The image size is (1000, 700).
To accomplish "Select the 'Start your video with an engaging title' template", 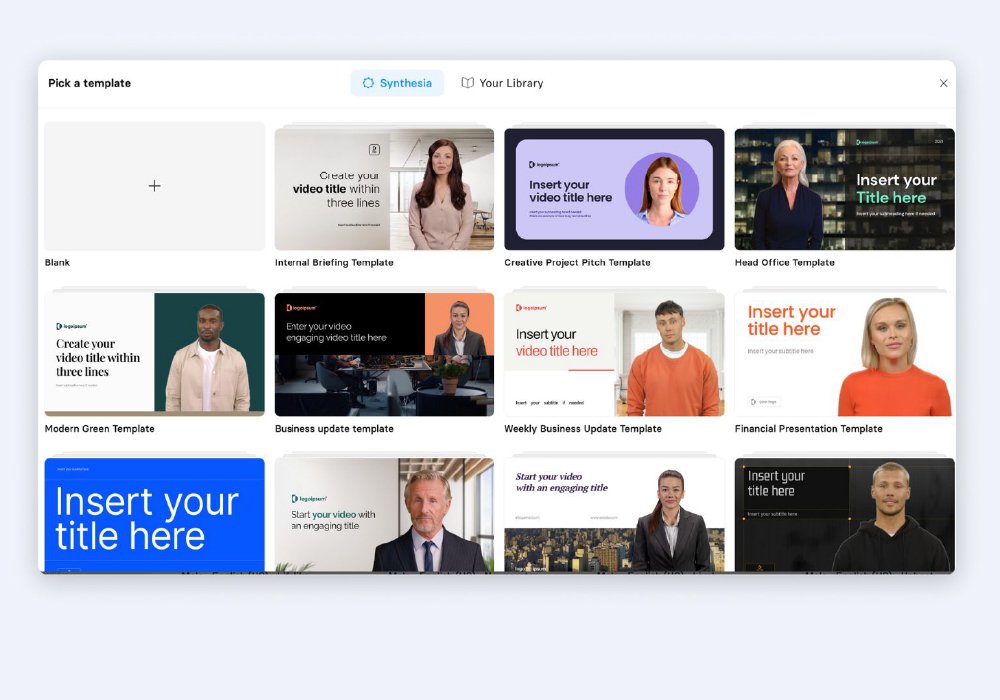I will [384, 515].
